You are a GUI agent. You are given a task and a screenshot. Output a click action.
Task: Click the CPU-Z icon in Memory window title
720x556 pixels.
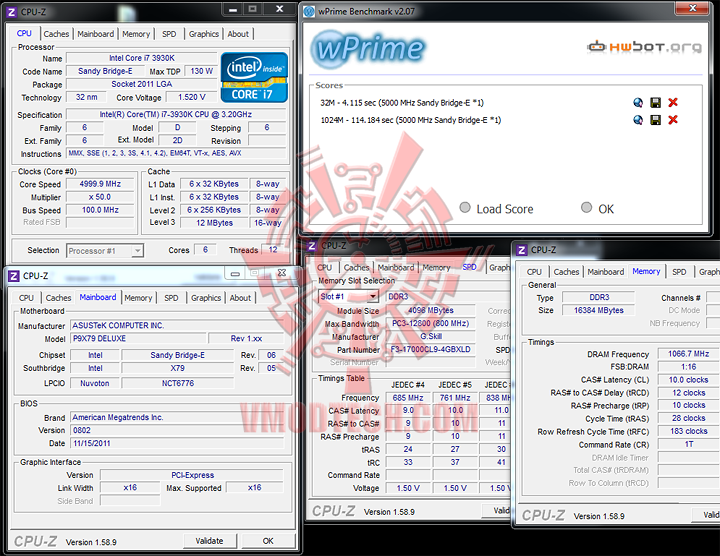521,250
